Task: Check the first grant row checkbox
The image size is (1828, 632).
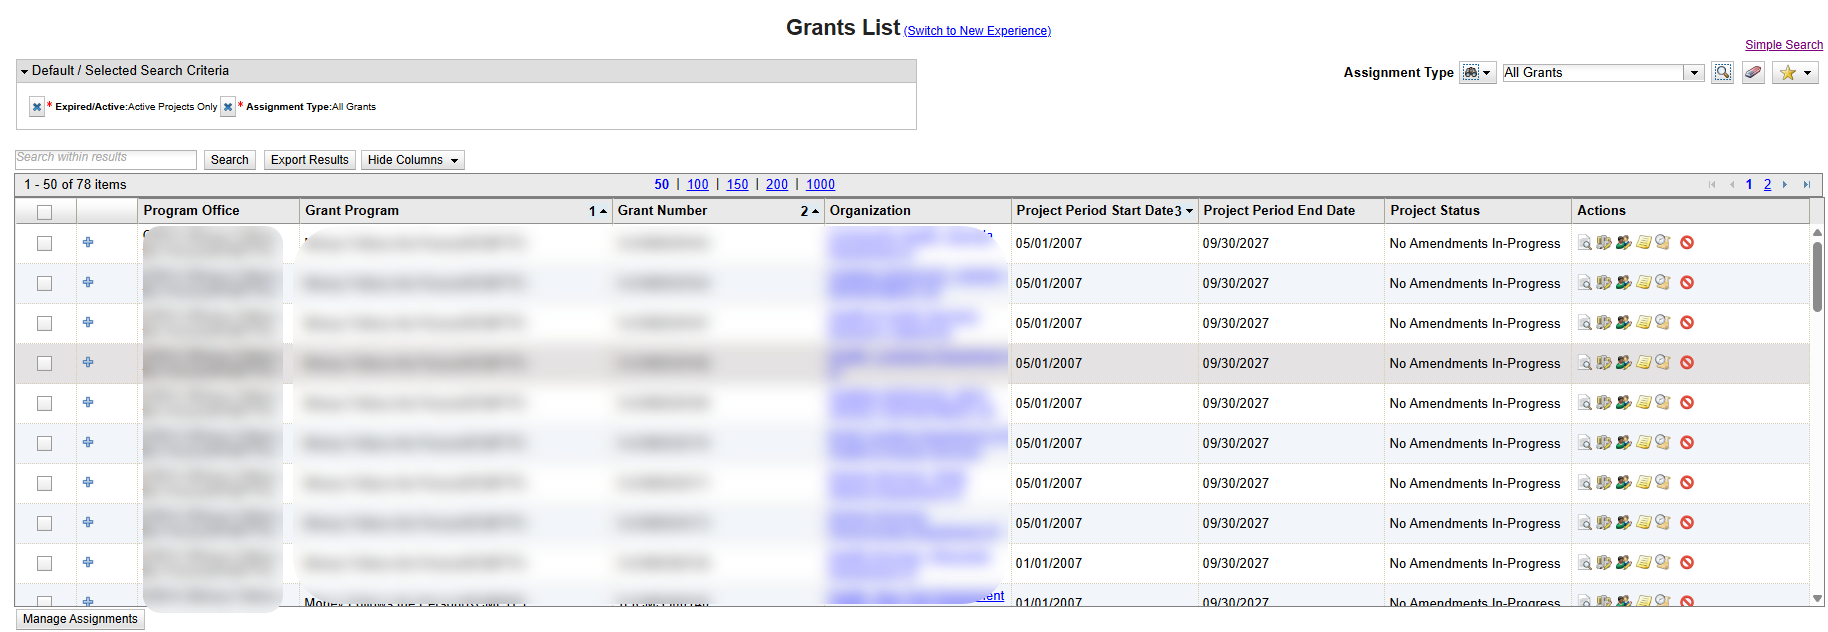Action: (44, 243)
